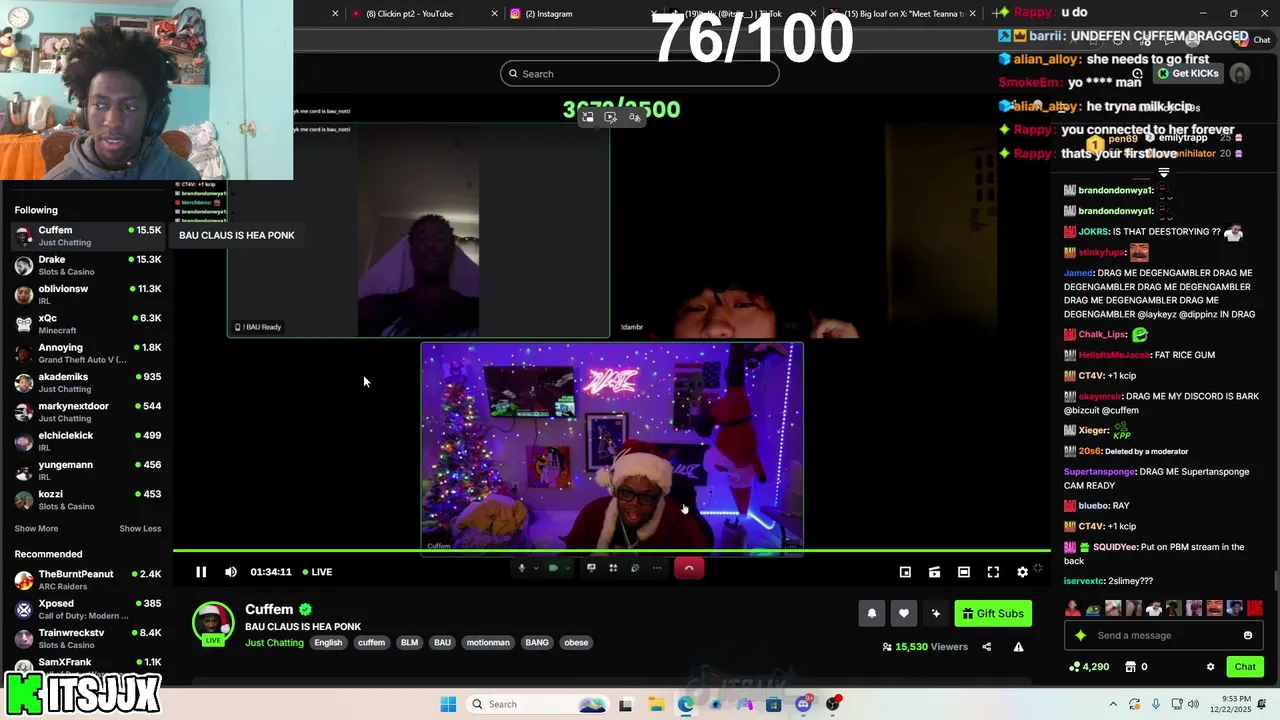Open the chat shop store icon
This screenshot has width=1280, height=720.
pos(1131,667)
